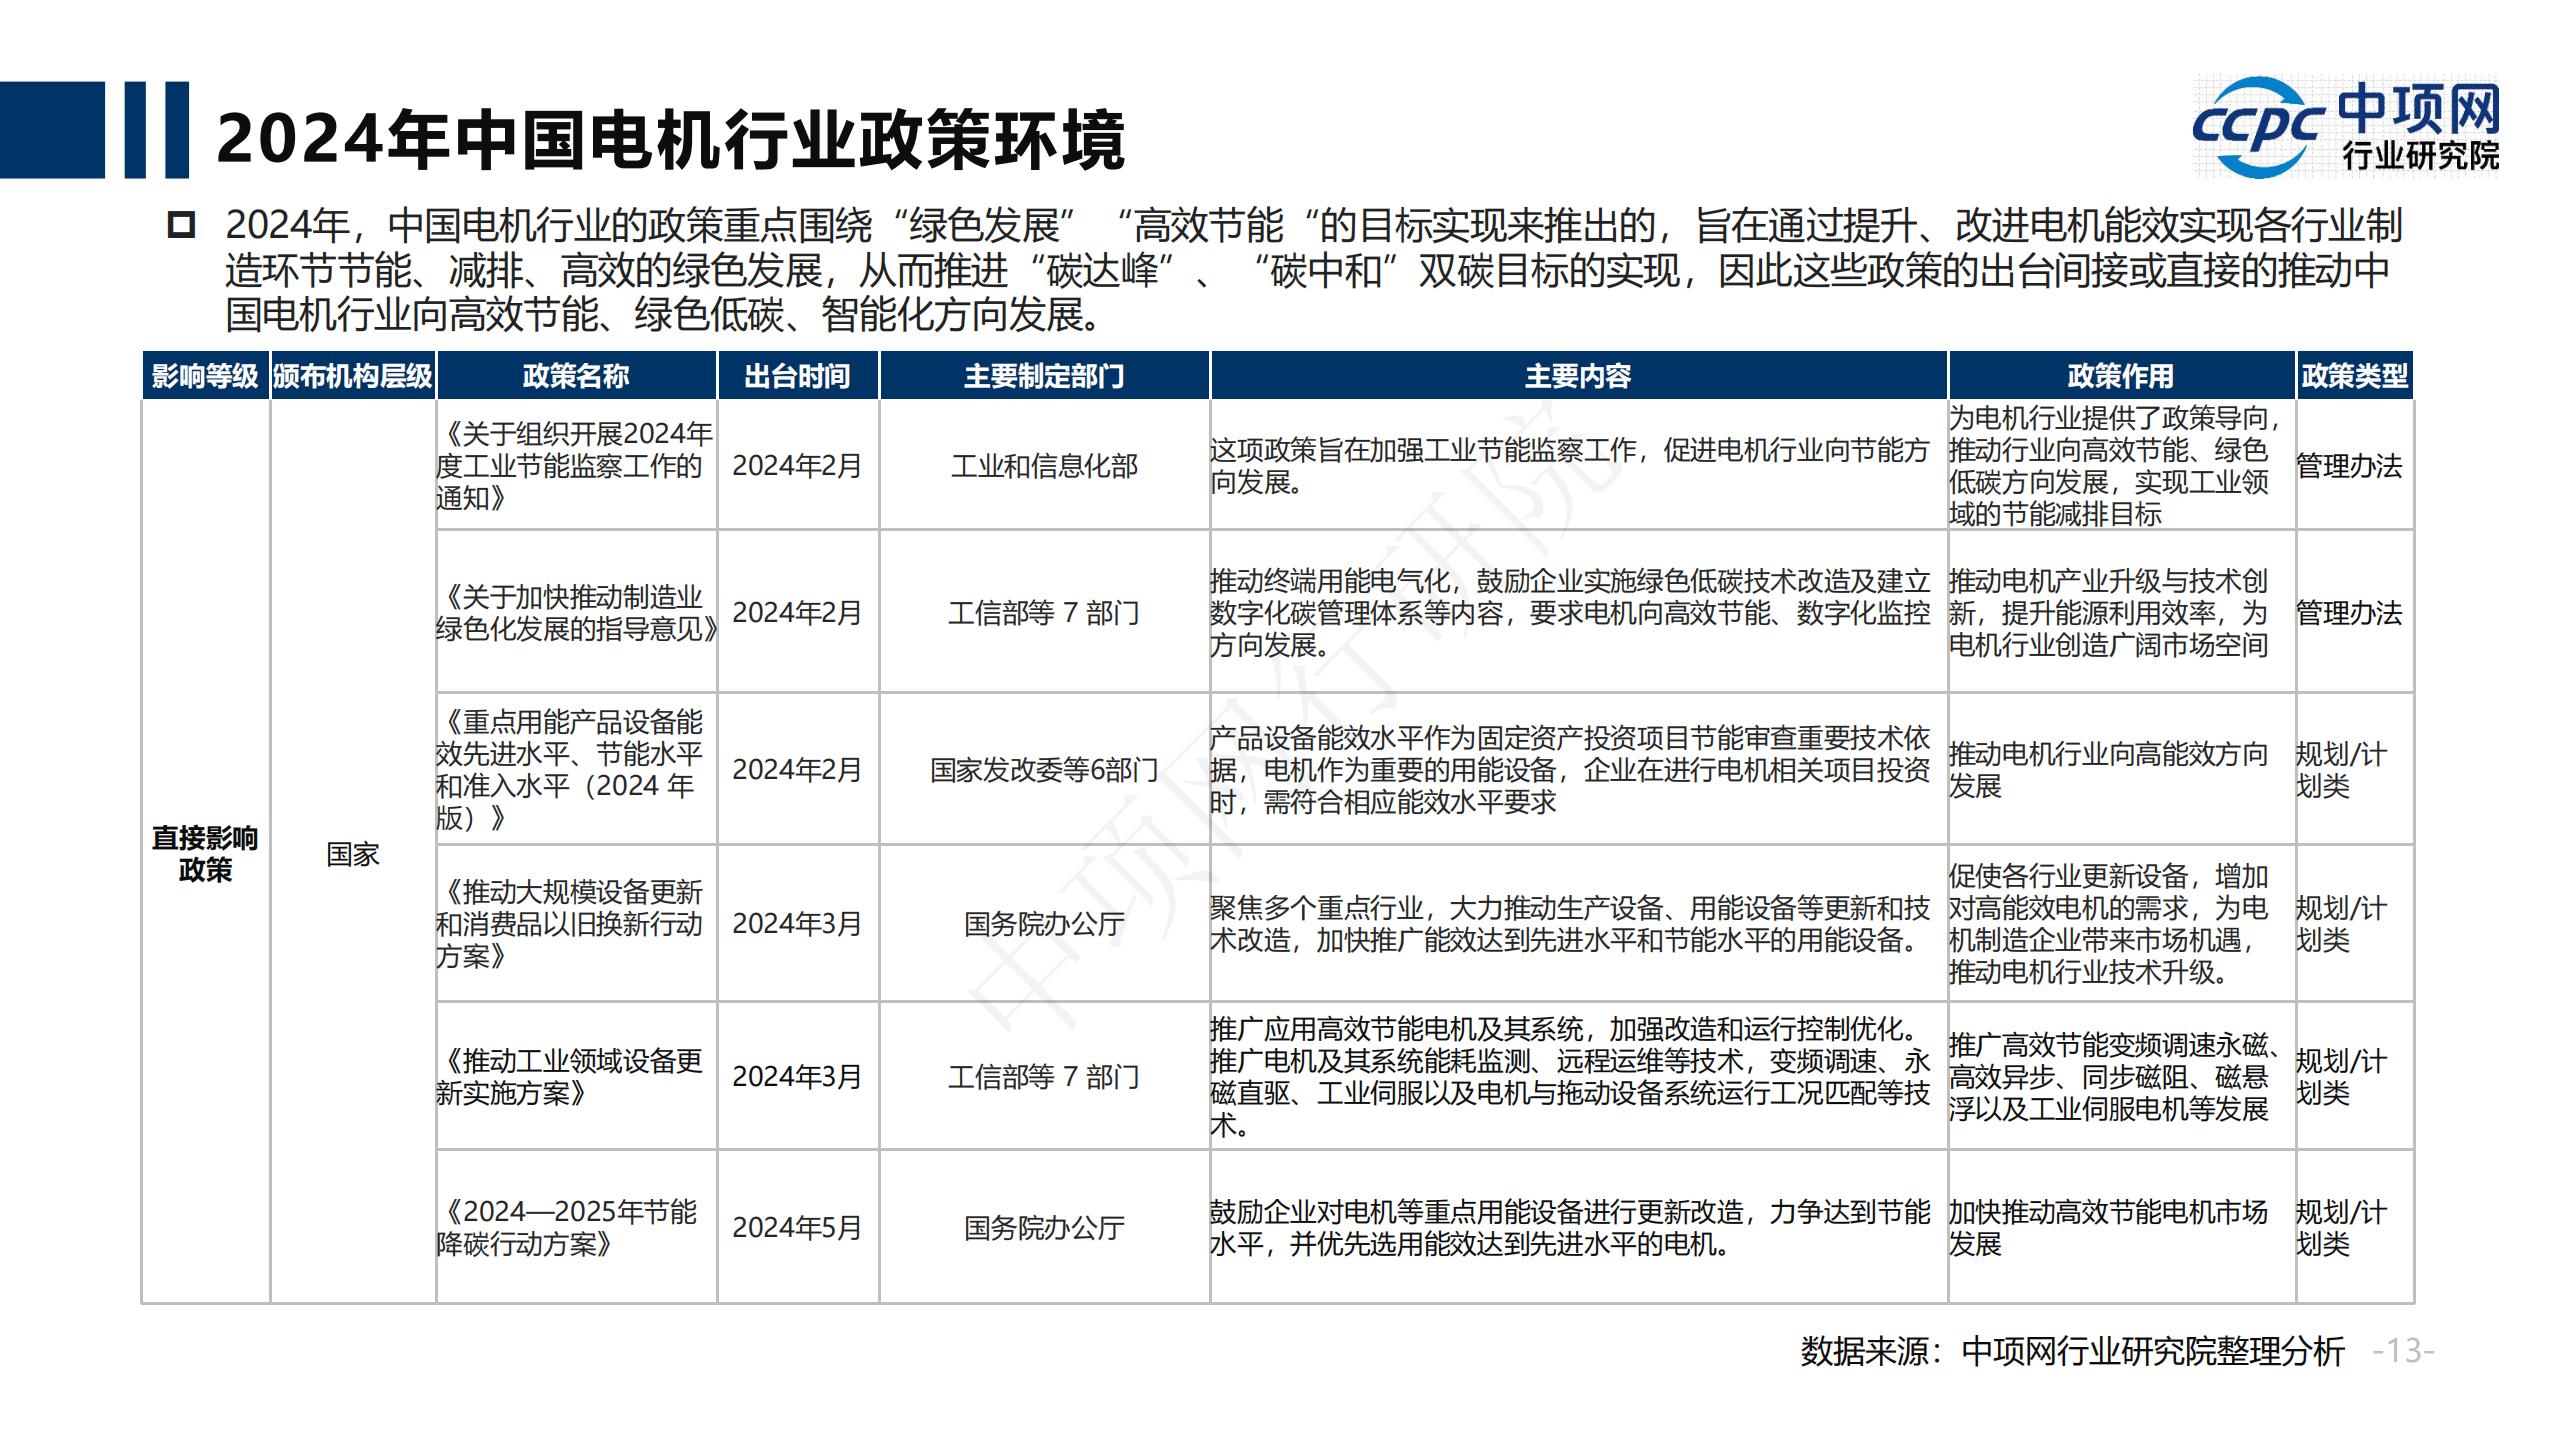Click the 国家发改委等6部门 cell
2560x1440 pixels.
pos(1044,770)
